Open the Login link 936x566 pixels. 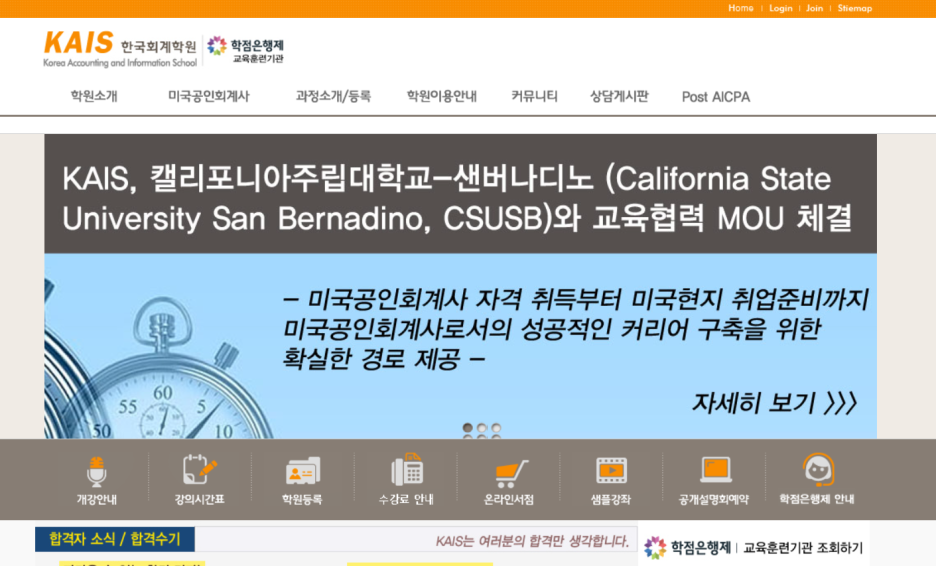pos(780,8)
